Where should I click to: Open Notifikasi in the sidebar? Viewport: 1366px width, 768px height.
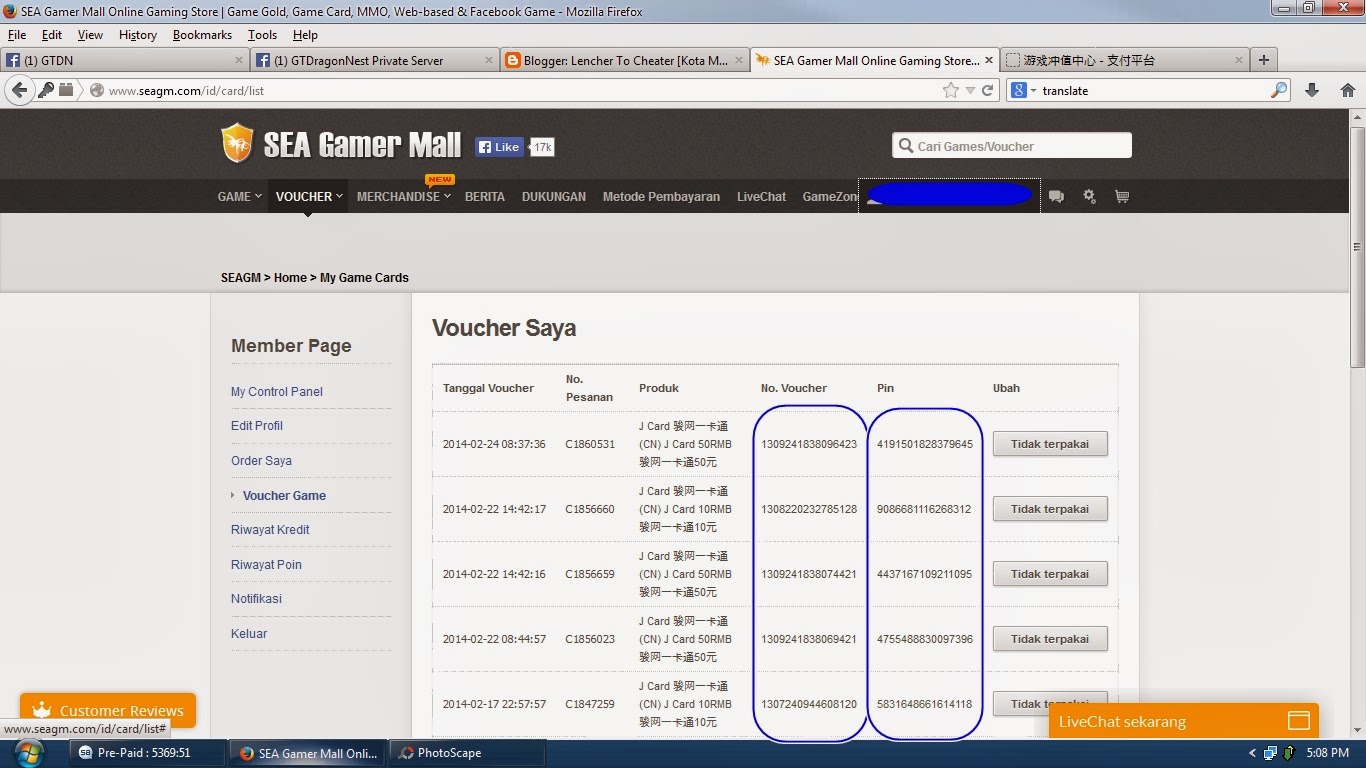pyautogui.click(x=256, y=599)
